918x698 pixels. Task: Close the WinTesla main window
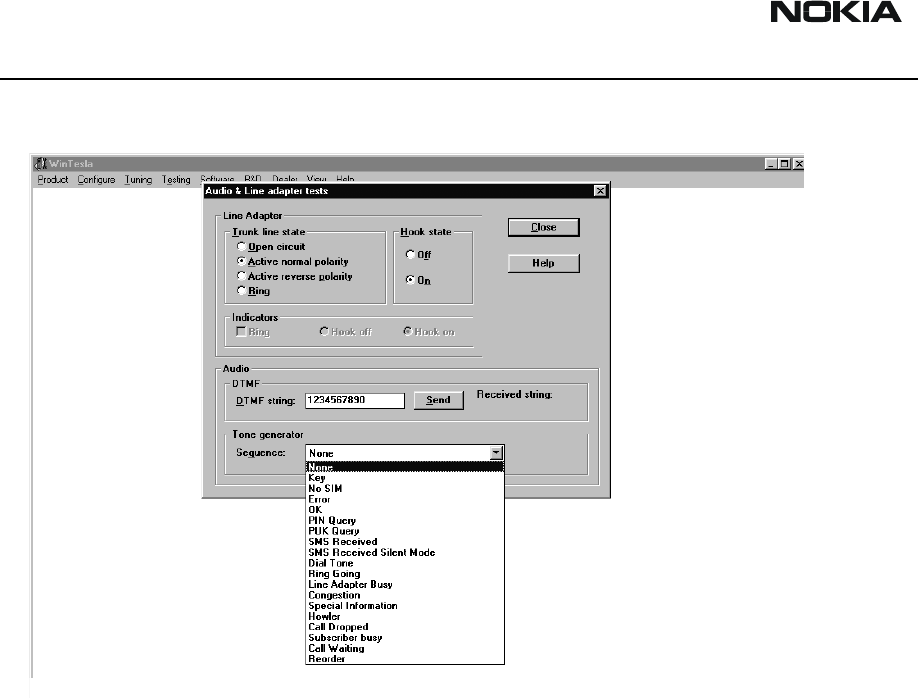pyautogui.click(x=799, y=164)
